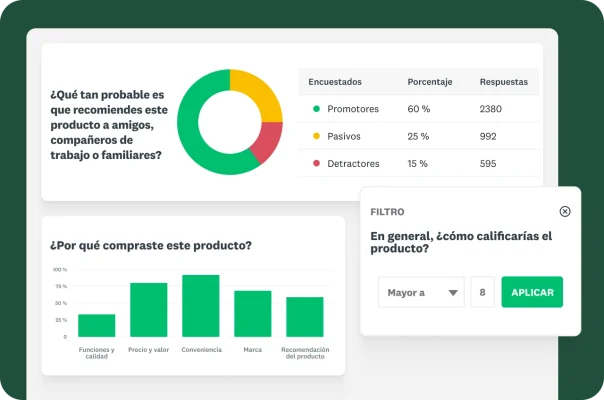This screenshot has height=400, width=604.
Task: Click the Conveniencia axis label
Action: point(201,350)
